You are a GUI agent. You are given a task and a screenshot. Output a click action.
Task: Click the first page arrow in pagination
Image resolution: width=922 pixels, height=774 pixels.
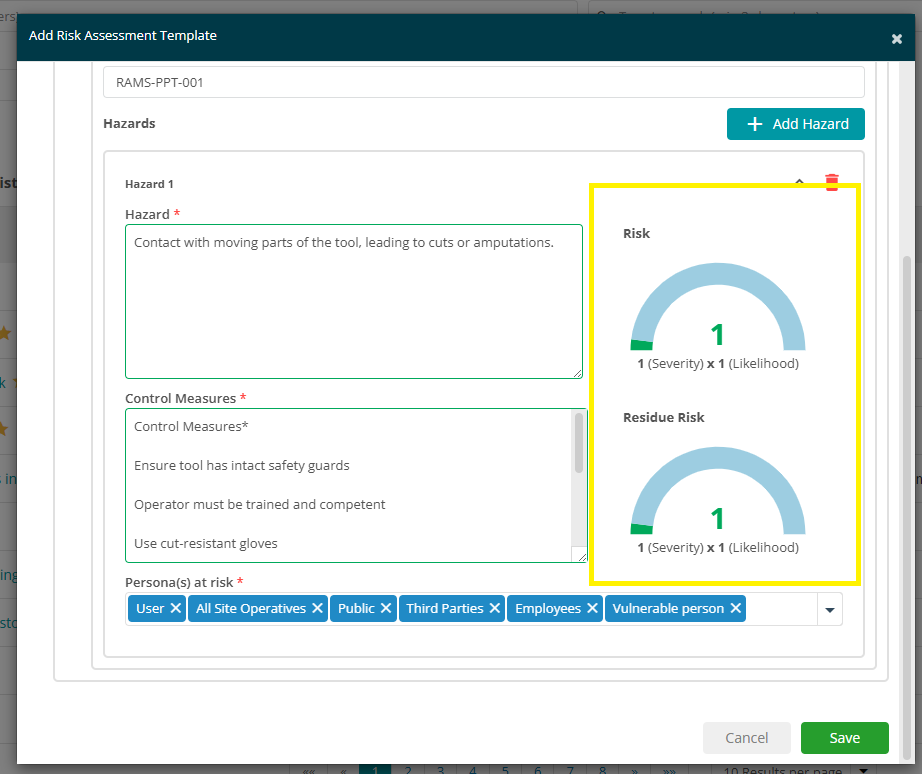pyautogui.click(x=308, y=769)
